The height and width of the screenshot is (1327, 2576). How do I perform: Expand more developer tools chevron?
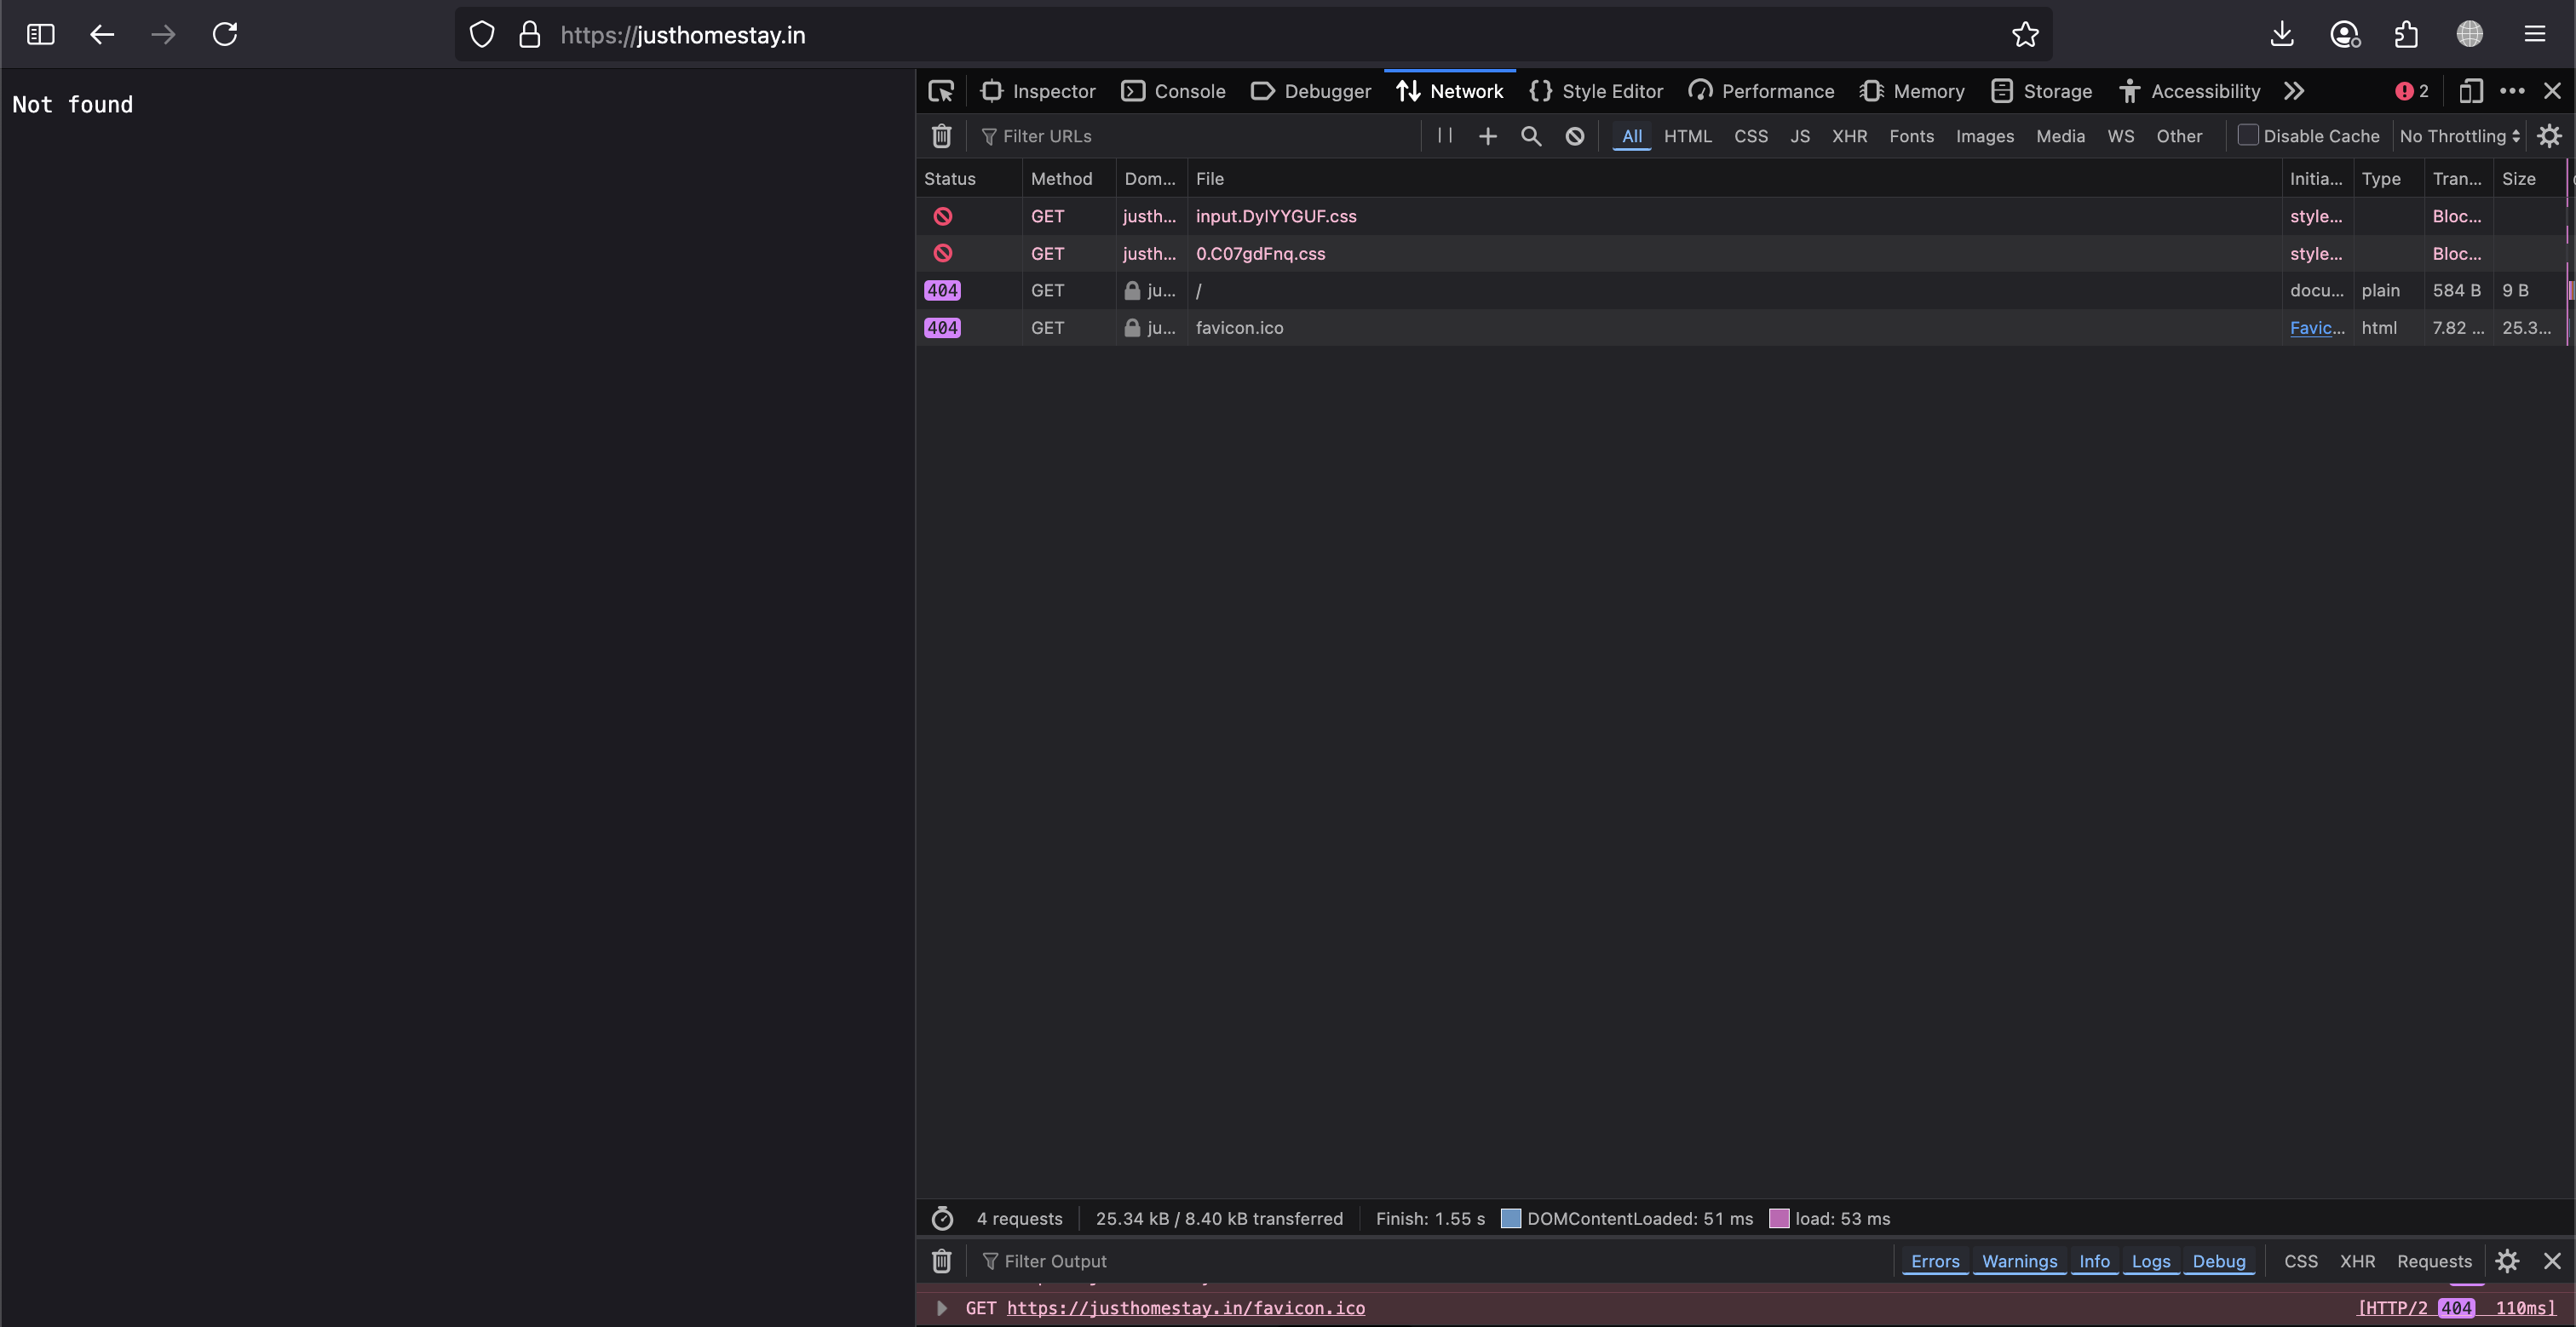(x=2293, y=91)
